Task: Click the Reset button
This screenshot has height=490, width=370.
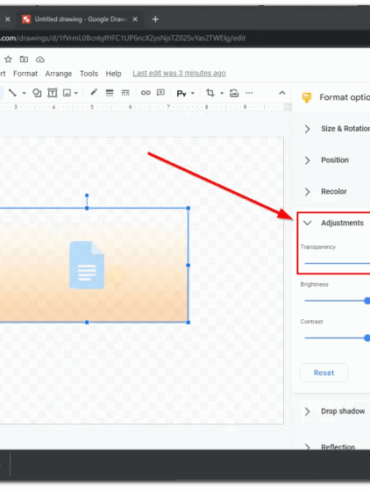Action: point(324,373)
